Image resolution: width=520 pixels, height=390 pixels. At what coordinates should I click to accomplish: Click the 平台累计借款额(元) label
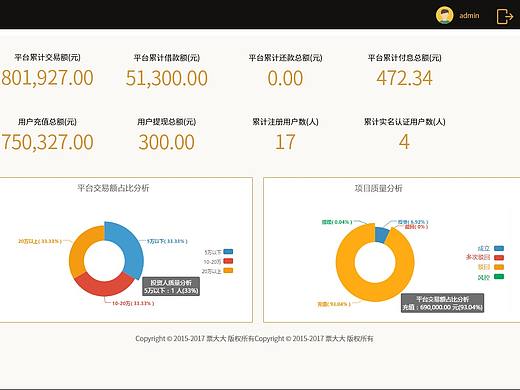(x=167, y=58)
